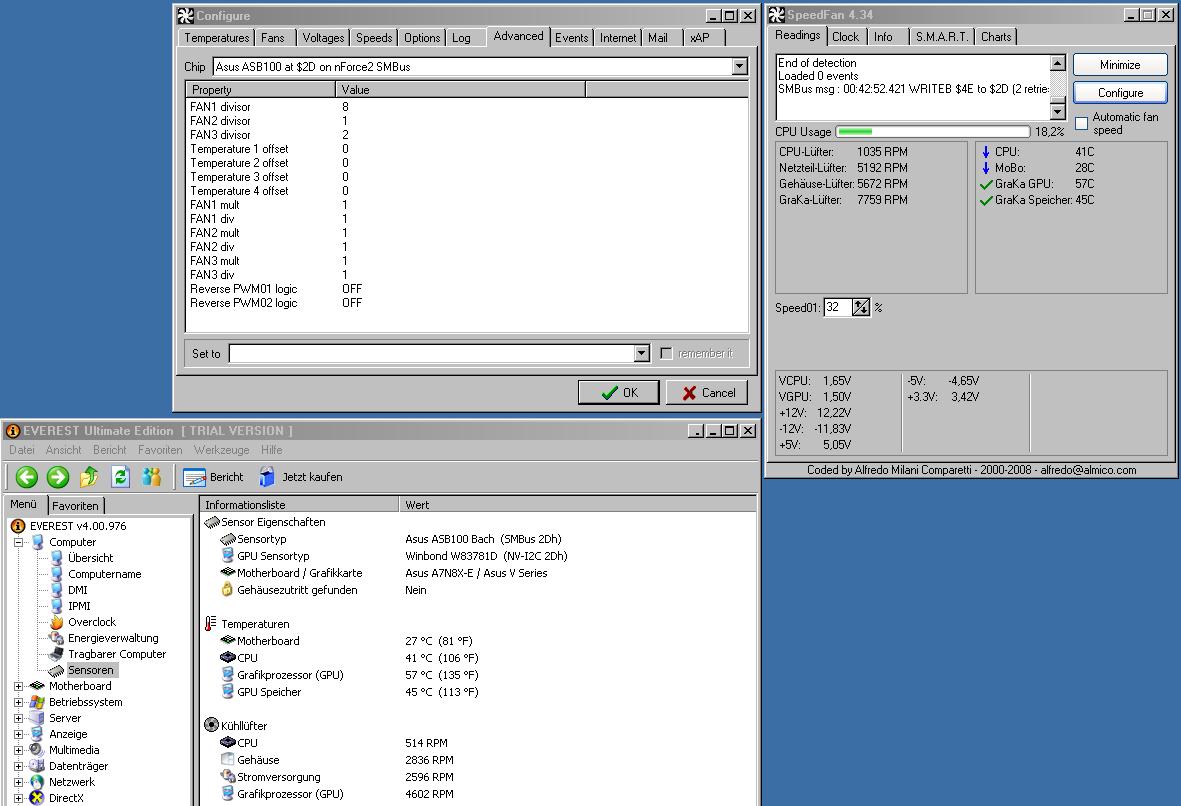Open the Clock tab in SpeedFan
The width and height of the screenshot is (1181, 806).
click(845, 37)
